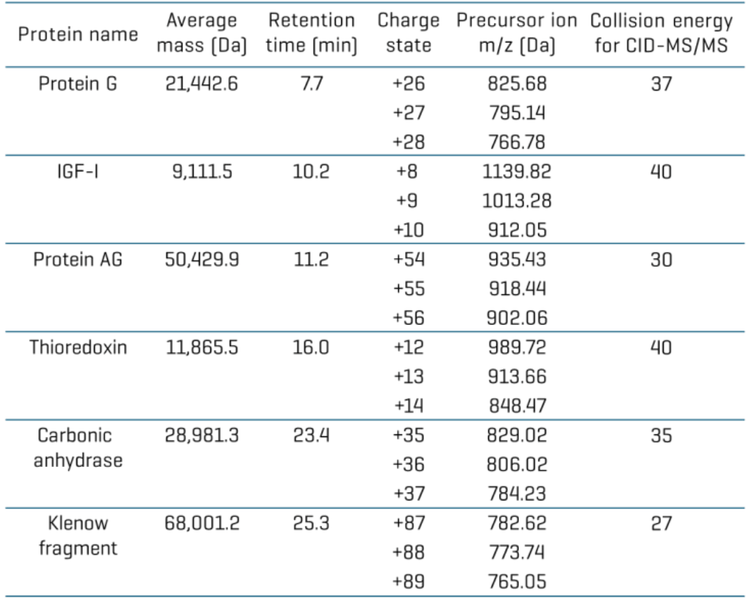This screenshot has height=602, width=750.
Task: Select the Carbonic anhydrase name cell
Action: tap(78, 448)
